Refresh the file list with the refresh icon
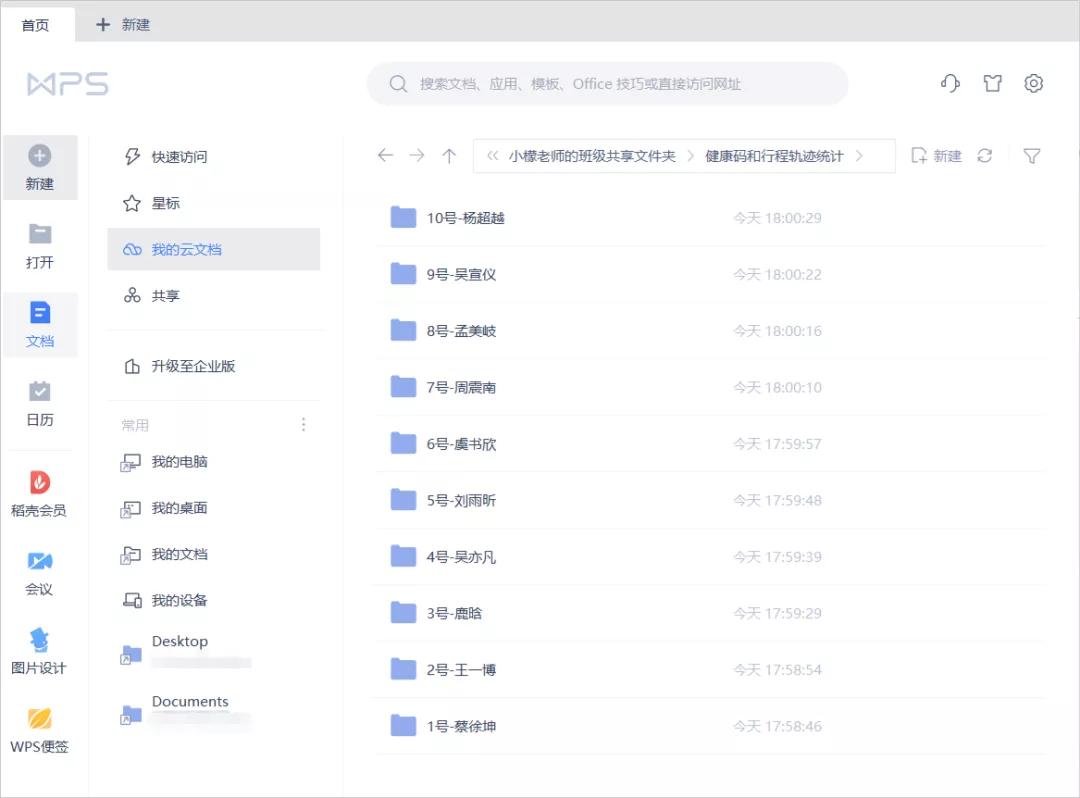 click(x=985, y=156)
